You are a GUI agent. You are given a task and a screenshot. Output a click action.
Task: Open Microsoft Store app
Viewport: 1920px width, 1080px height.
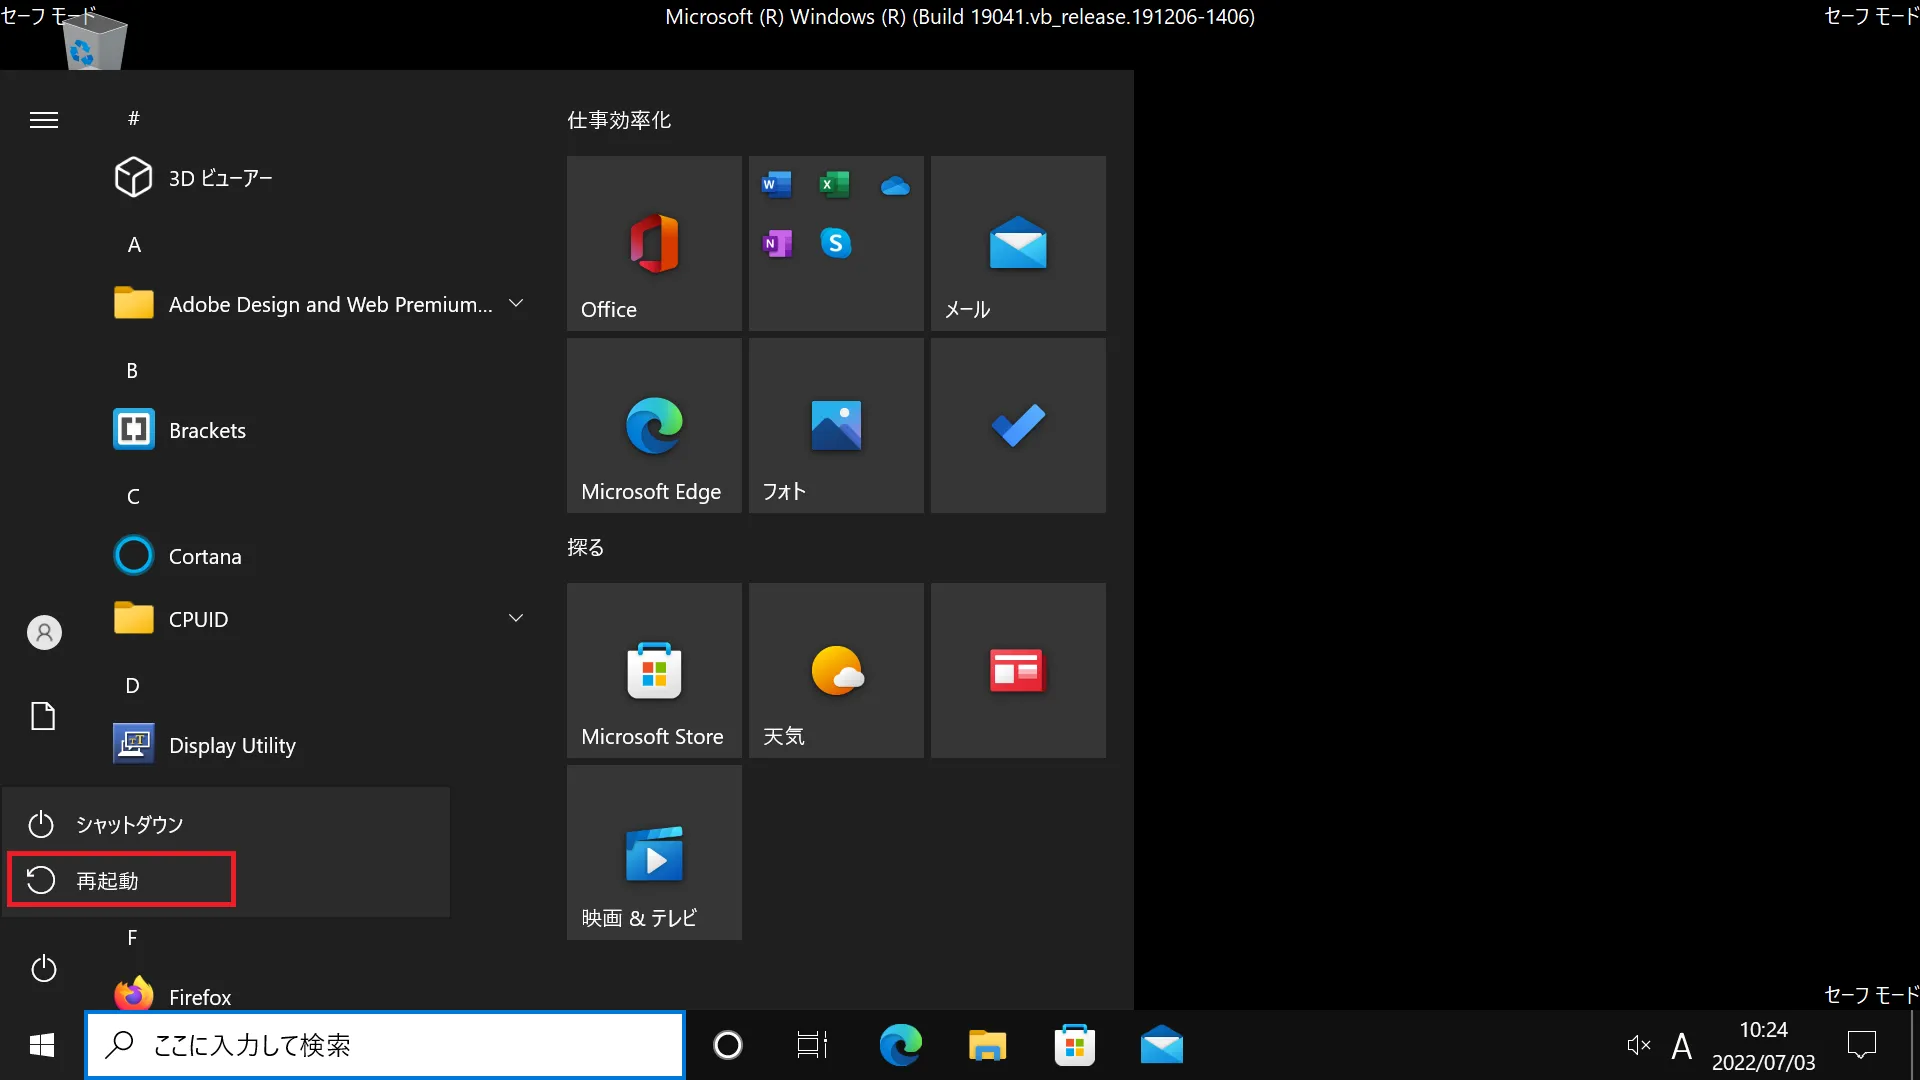[x=654, y=670]
